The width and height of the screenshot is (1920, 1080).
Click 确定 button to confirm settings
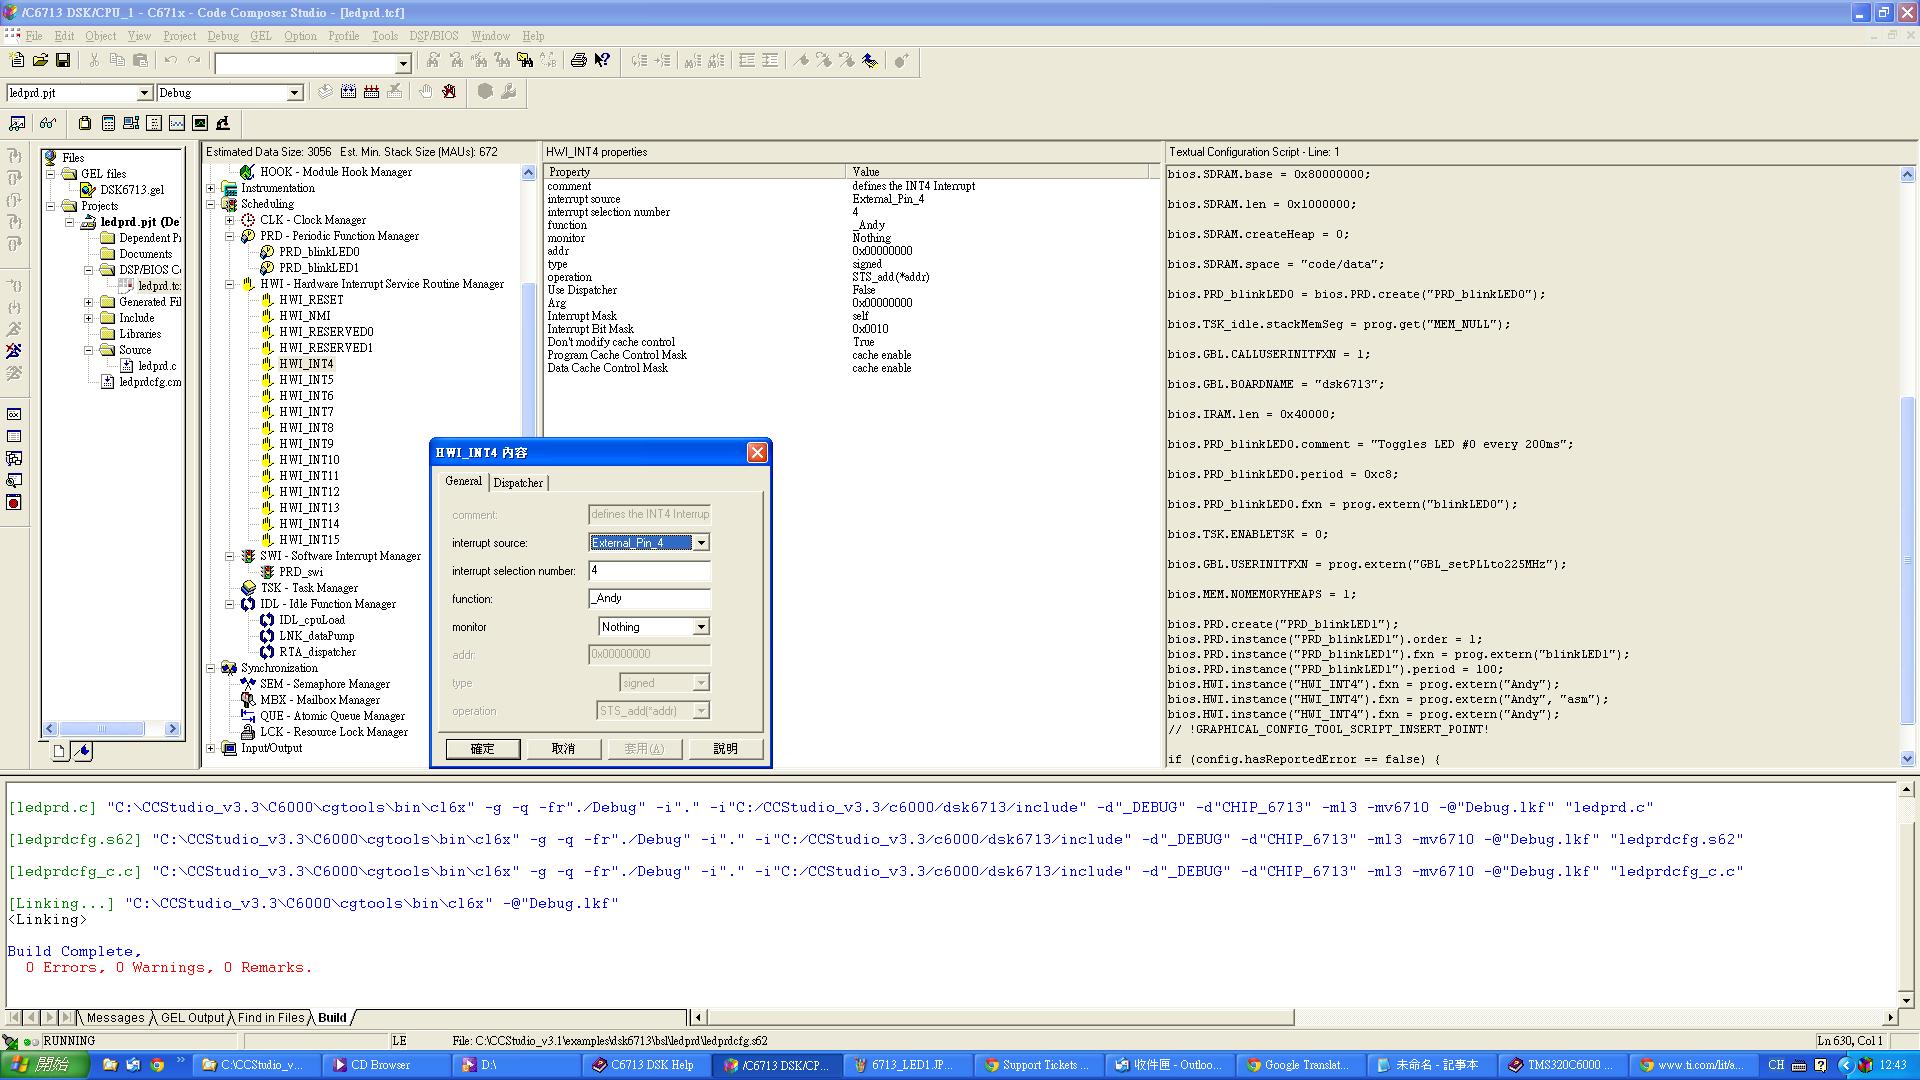pos(481,749)
